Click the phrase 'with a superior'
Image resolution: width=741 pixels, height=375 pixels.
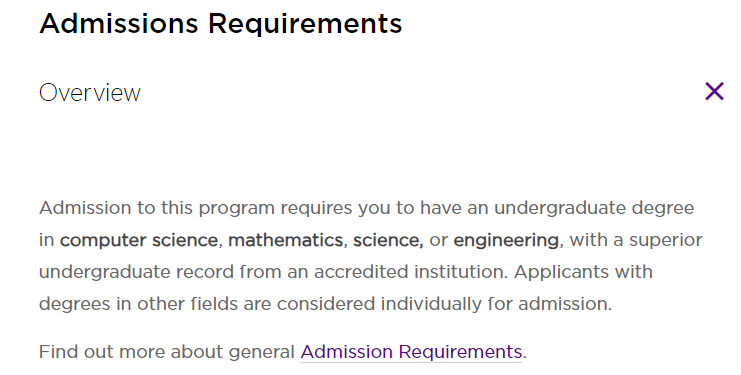coord(636,240)
